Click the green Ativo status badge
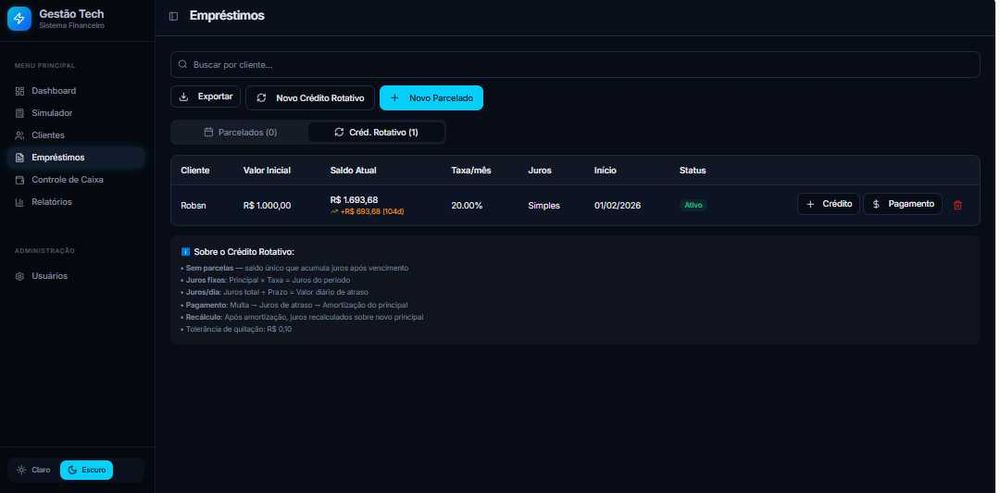Image resolution: width=1000 pixels, height=493 pixels. (693, 205)
